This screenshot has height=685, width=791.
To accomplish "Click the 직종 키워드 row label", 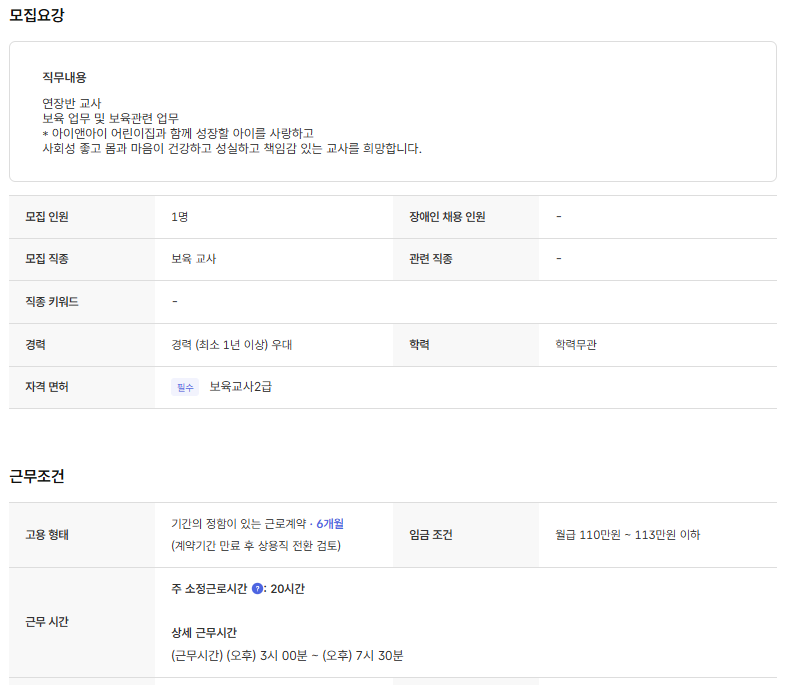I will click(52, 302).
